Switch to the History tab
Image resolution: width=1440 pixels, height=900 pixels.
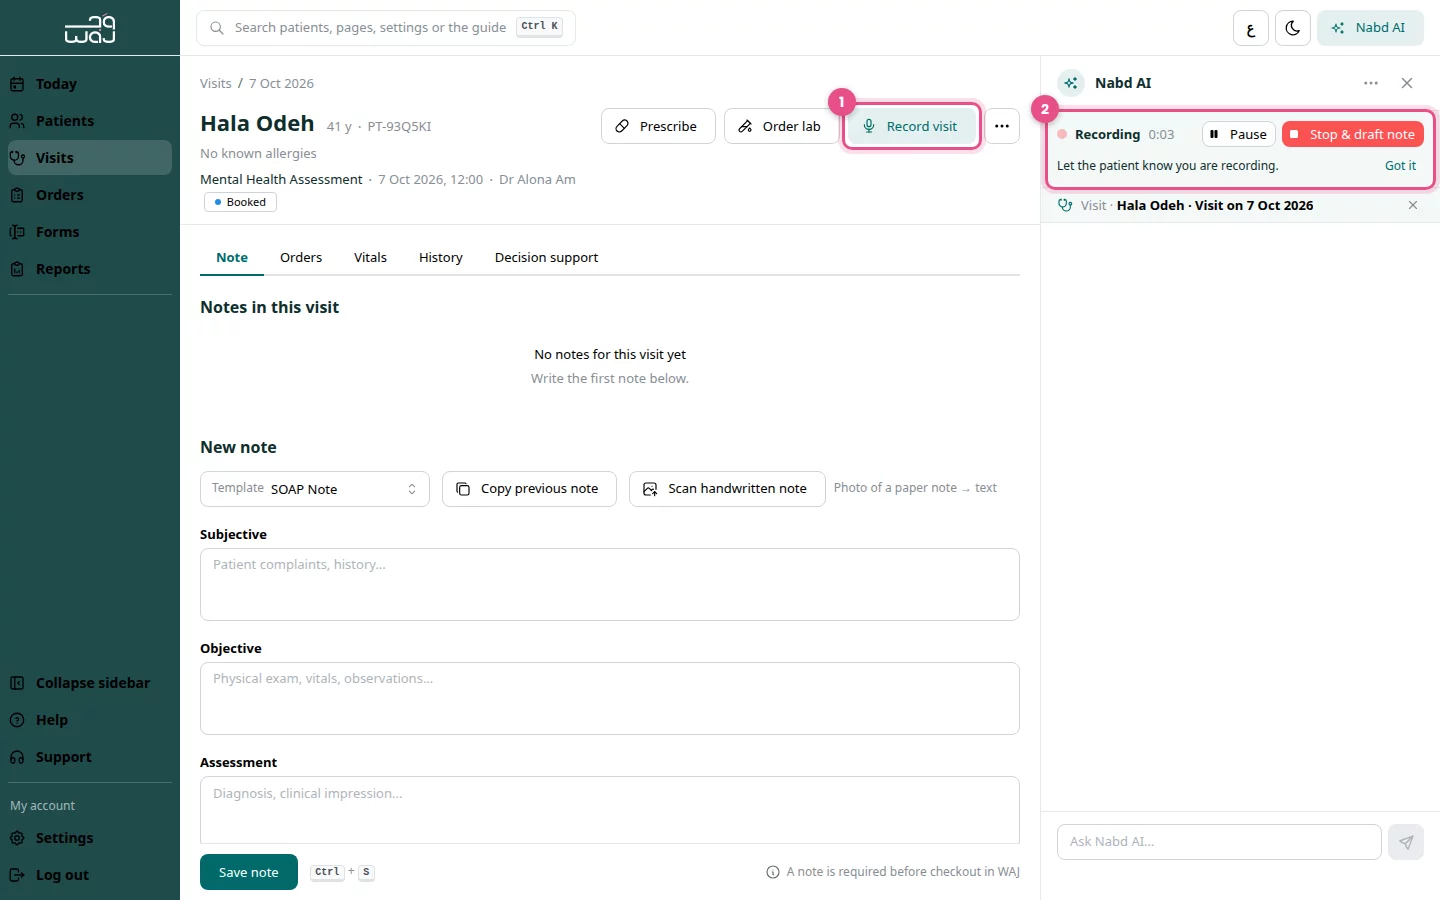click(441, 257)
